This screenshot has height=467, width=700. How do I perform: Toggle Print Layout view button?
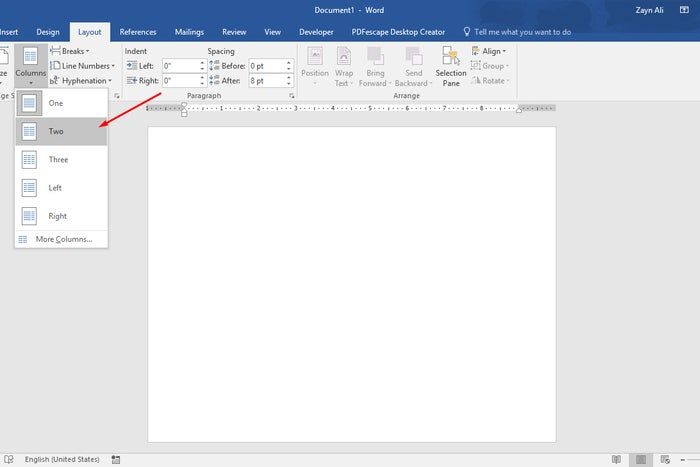click(640, 459)
